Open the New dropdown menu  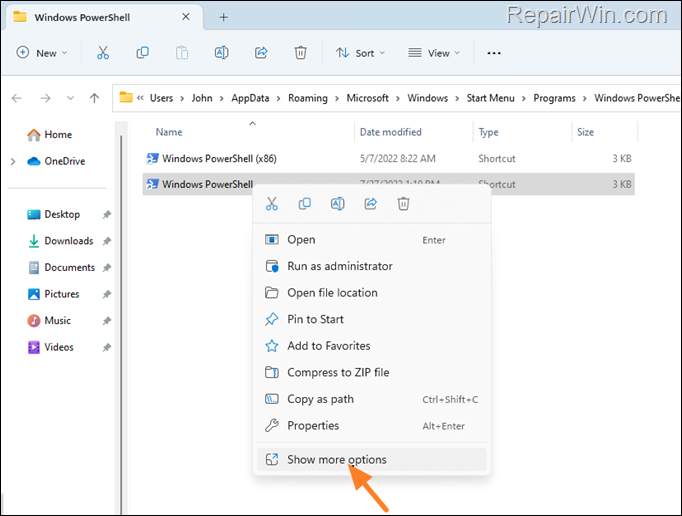pos(42,53)
